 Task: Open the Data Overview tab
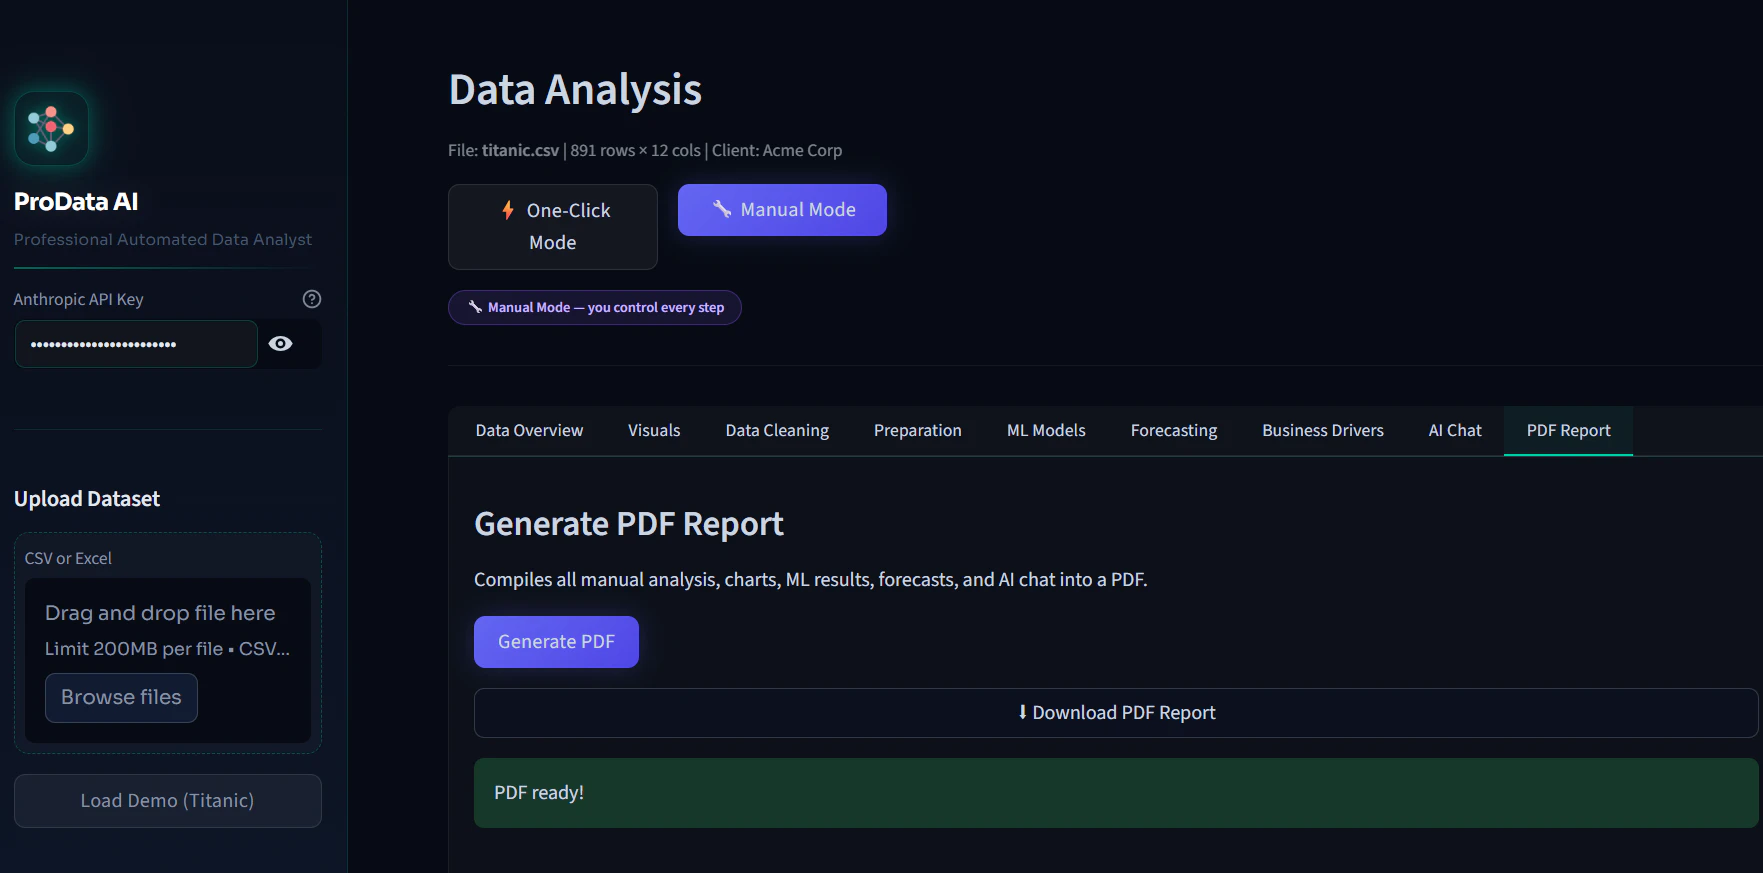point(529,431)
